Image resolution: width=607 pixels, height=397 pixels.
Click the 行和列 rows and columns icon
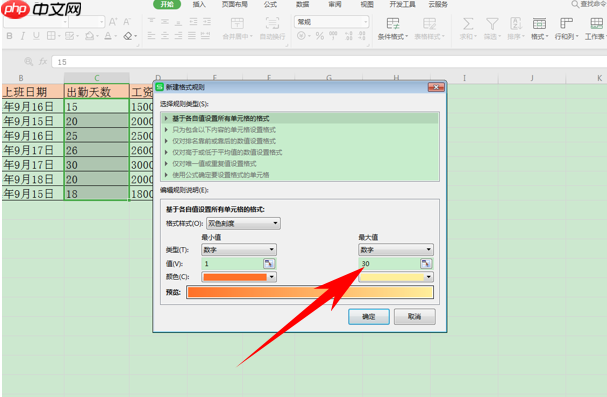[566, 24]
